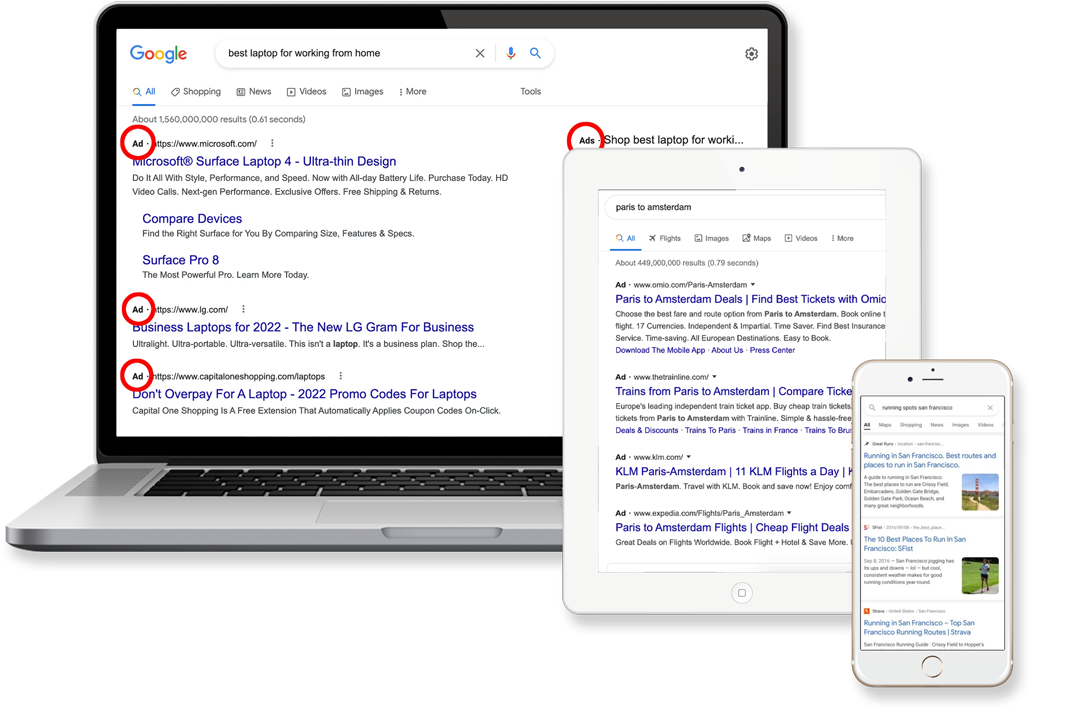Open Running in San Francisco Best routes link

[x=930, y=460]
